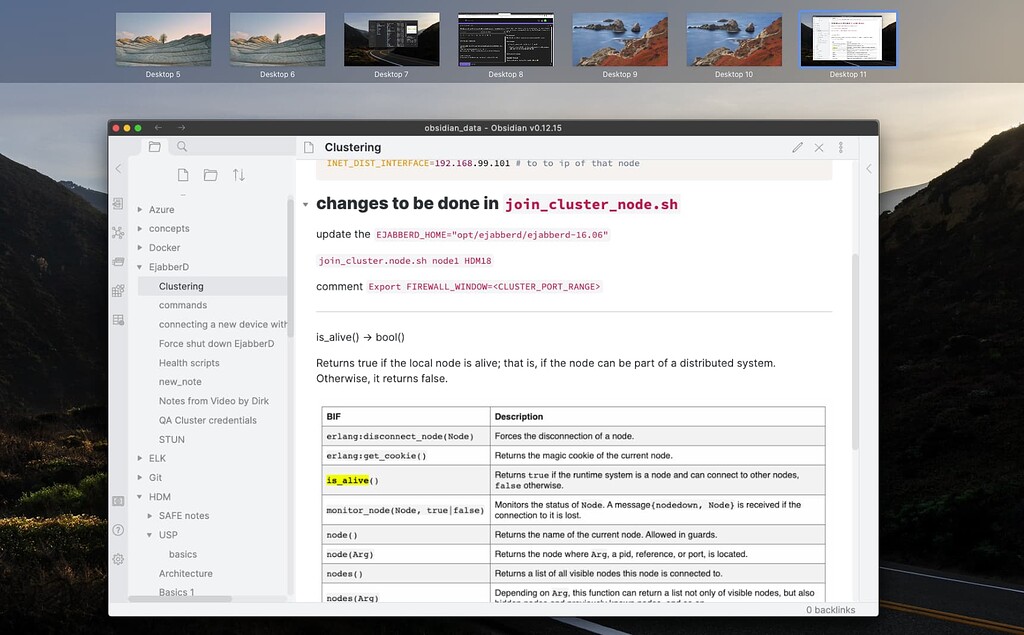Screen dimensions: 1024x635
Task: Expand the Azure folder
Action: pyautogui.click(x=140, y=210)
